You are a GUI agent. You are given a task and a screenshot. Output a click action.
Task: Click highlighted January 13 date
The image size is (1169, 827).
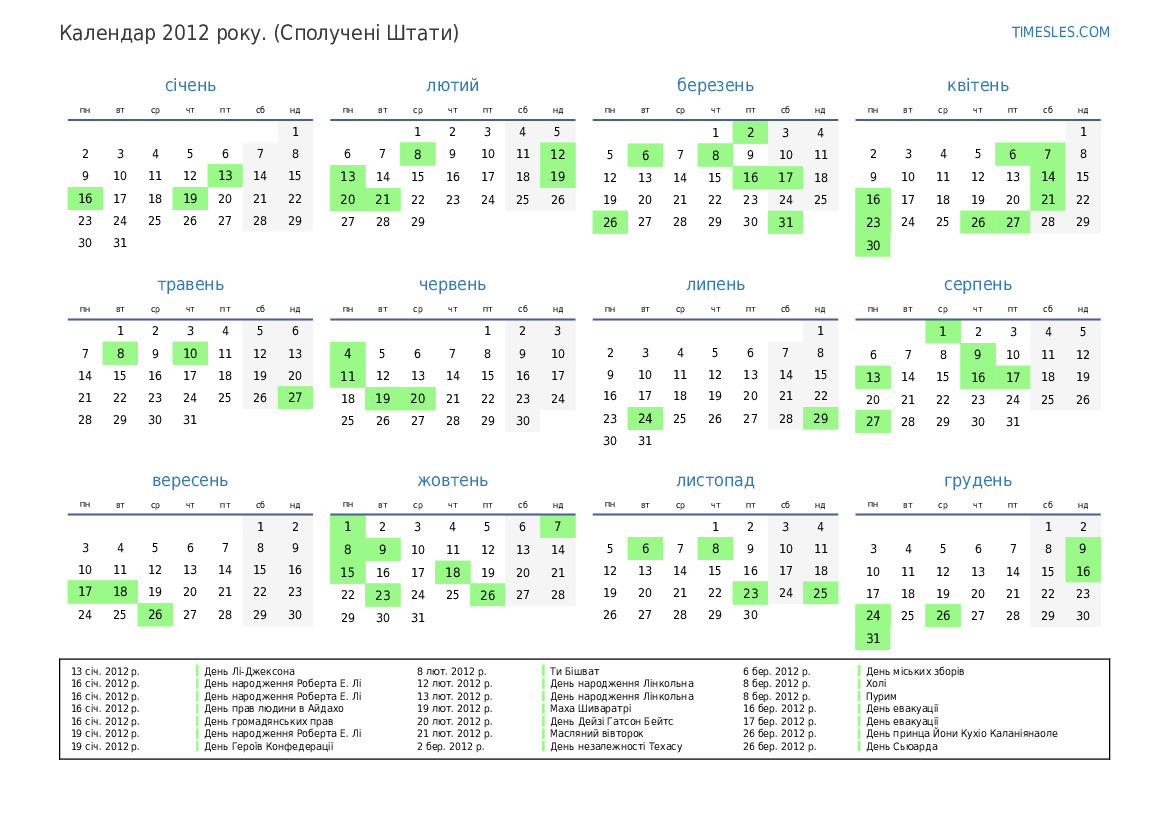(225, 176)
